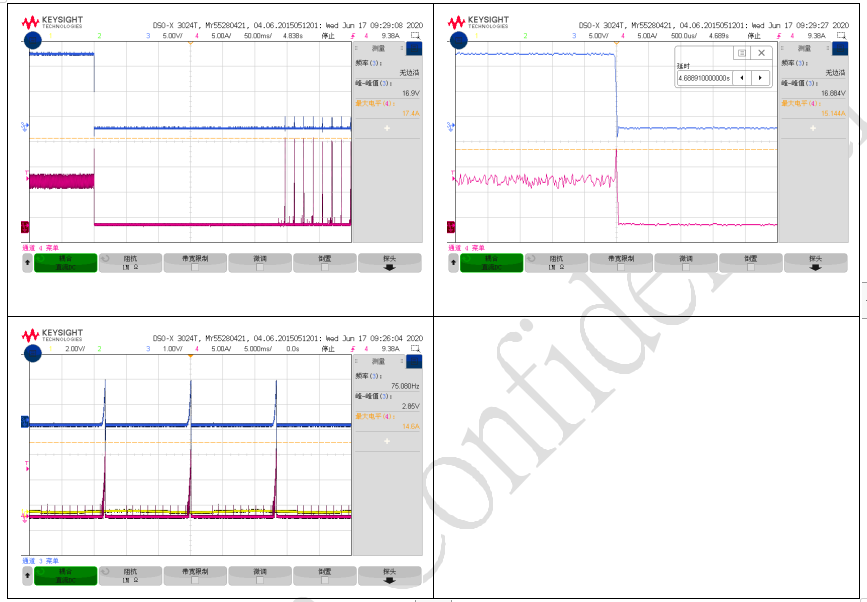
Task: Open the blue main menu button in 09:26:04 capture
Action: [33, 354]
